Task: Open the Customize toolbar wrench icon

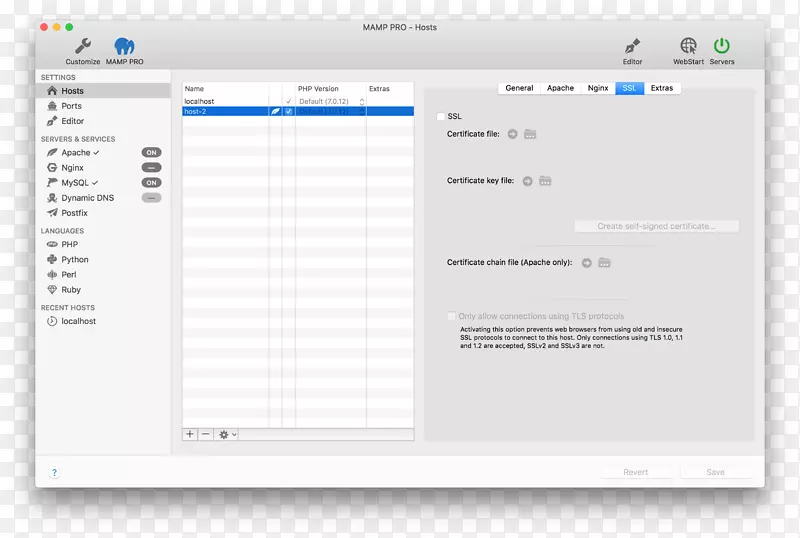Action: point(83,46)
